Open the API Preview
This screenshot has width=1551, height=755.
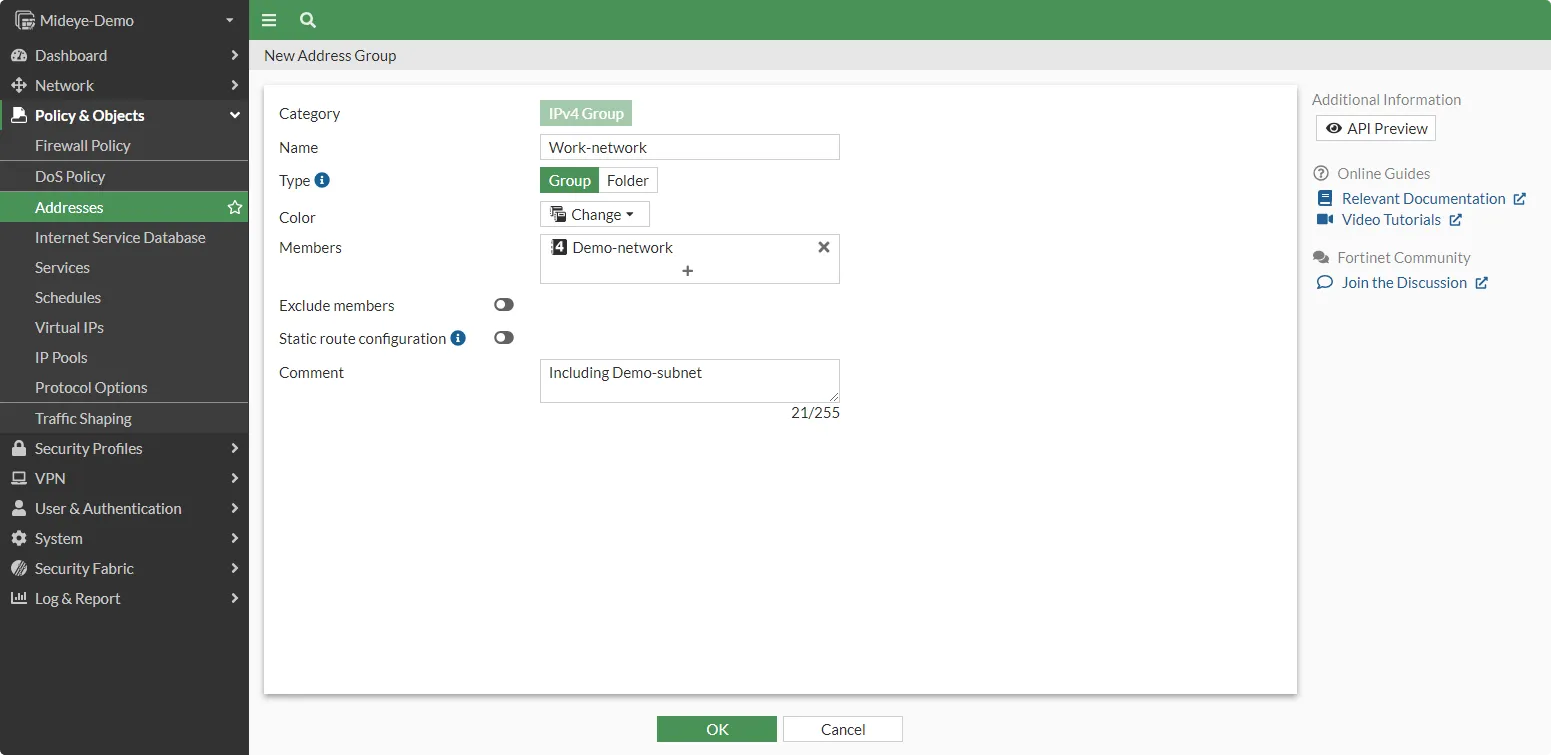pos(1375,128)
